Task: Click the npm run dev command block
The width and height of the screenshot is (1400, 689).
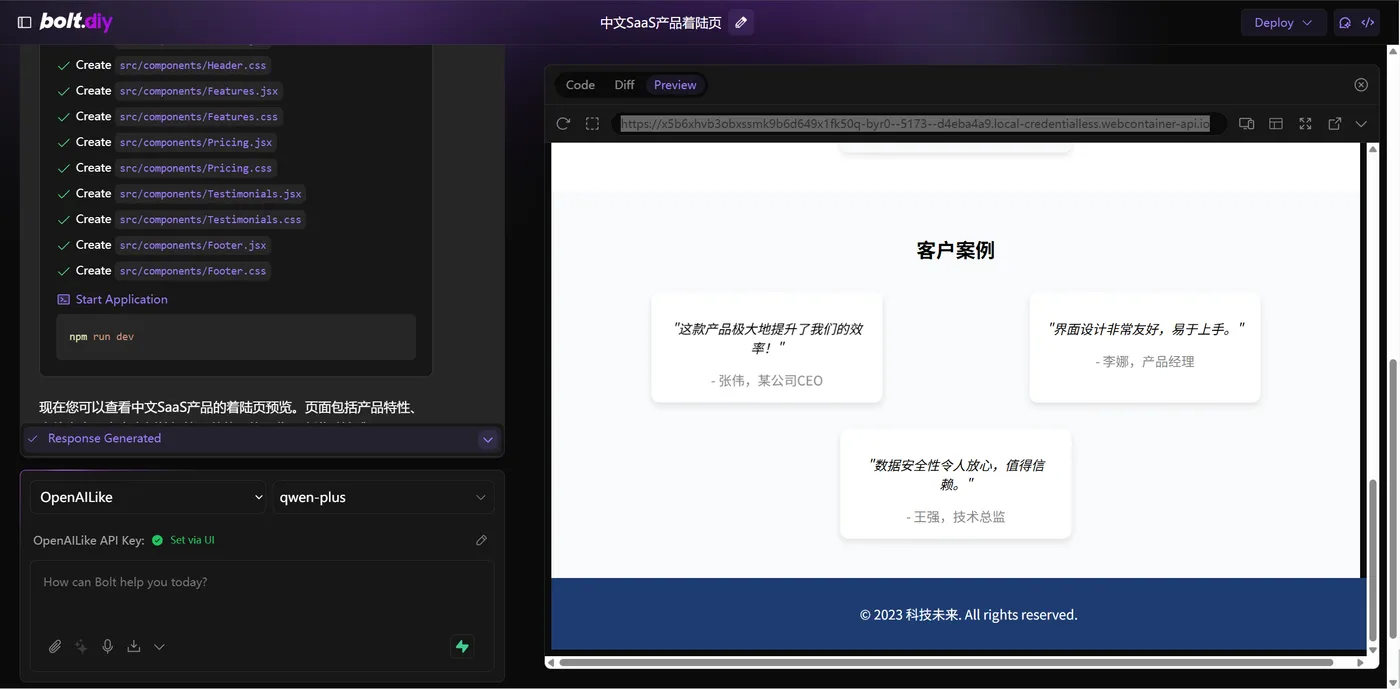Action: (236, 337)
